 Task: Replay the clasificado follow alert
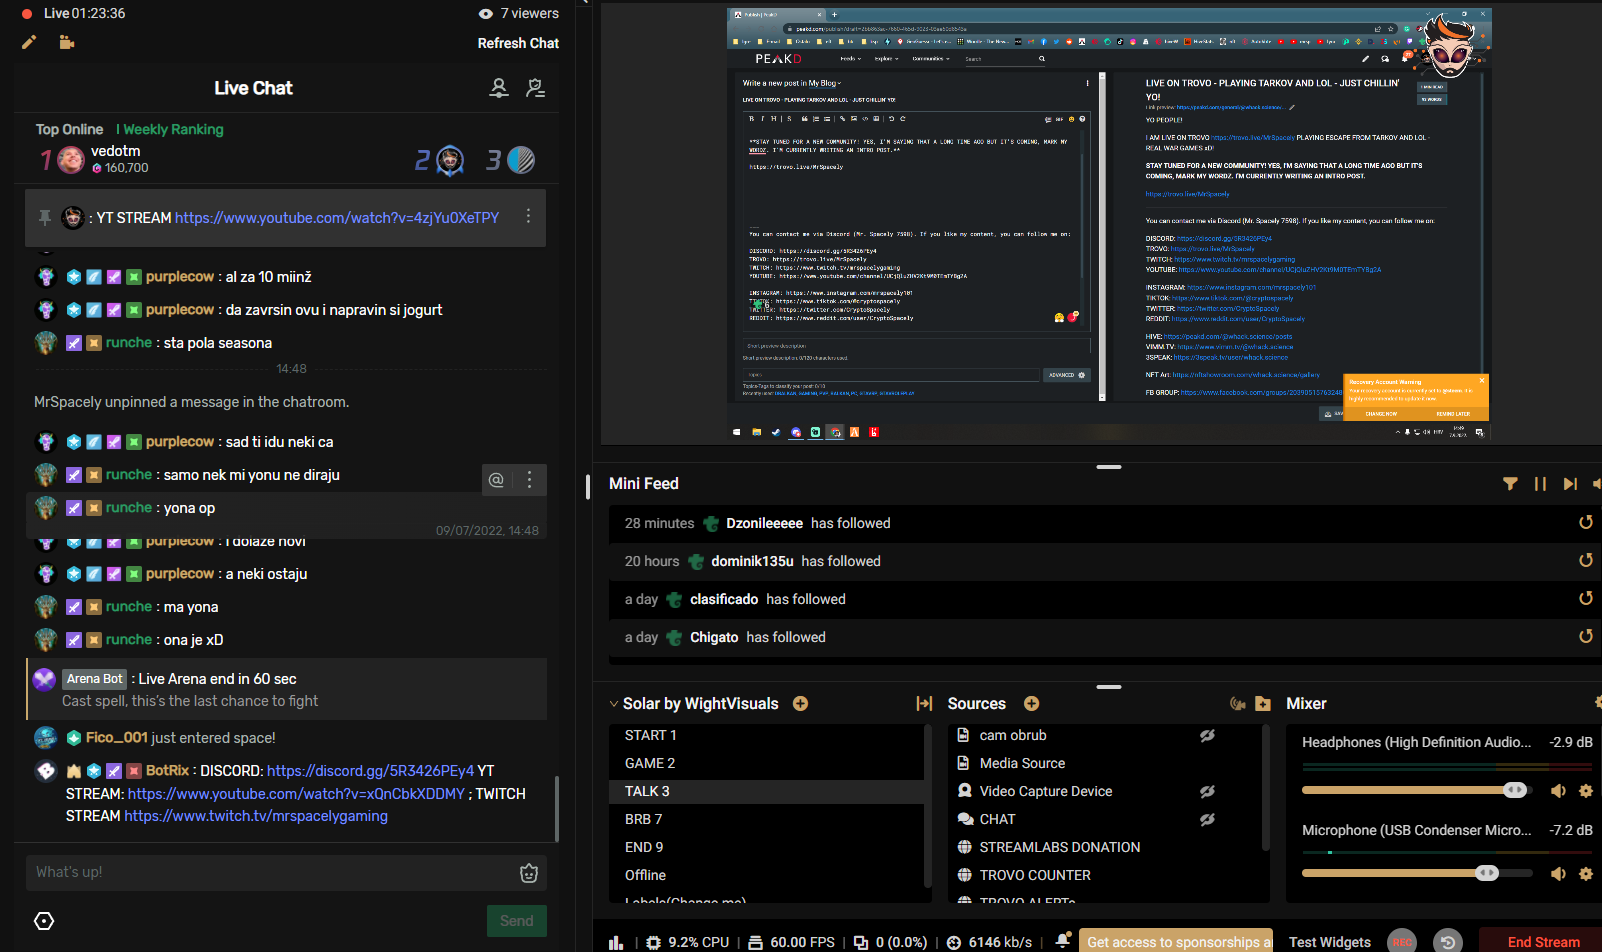(x=1585, y=599)
